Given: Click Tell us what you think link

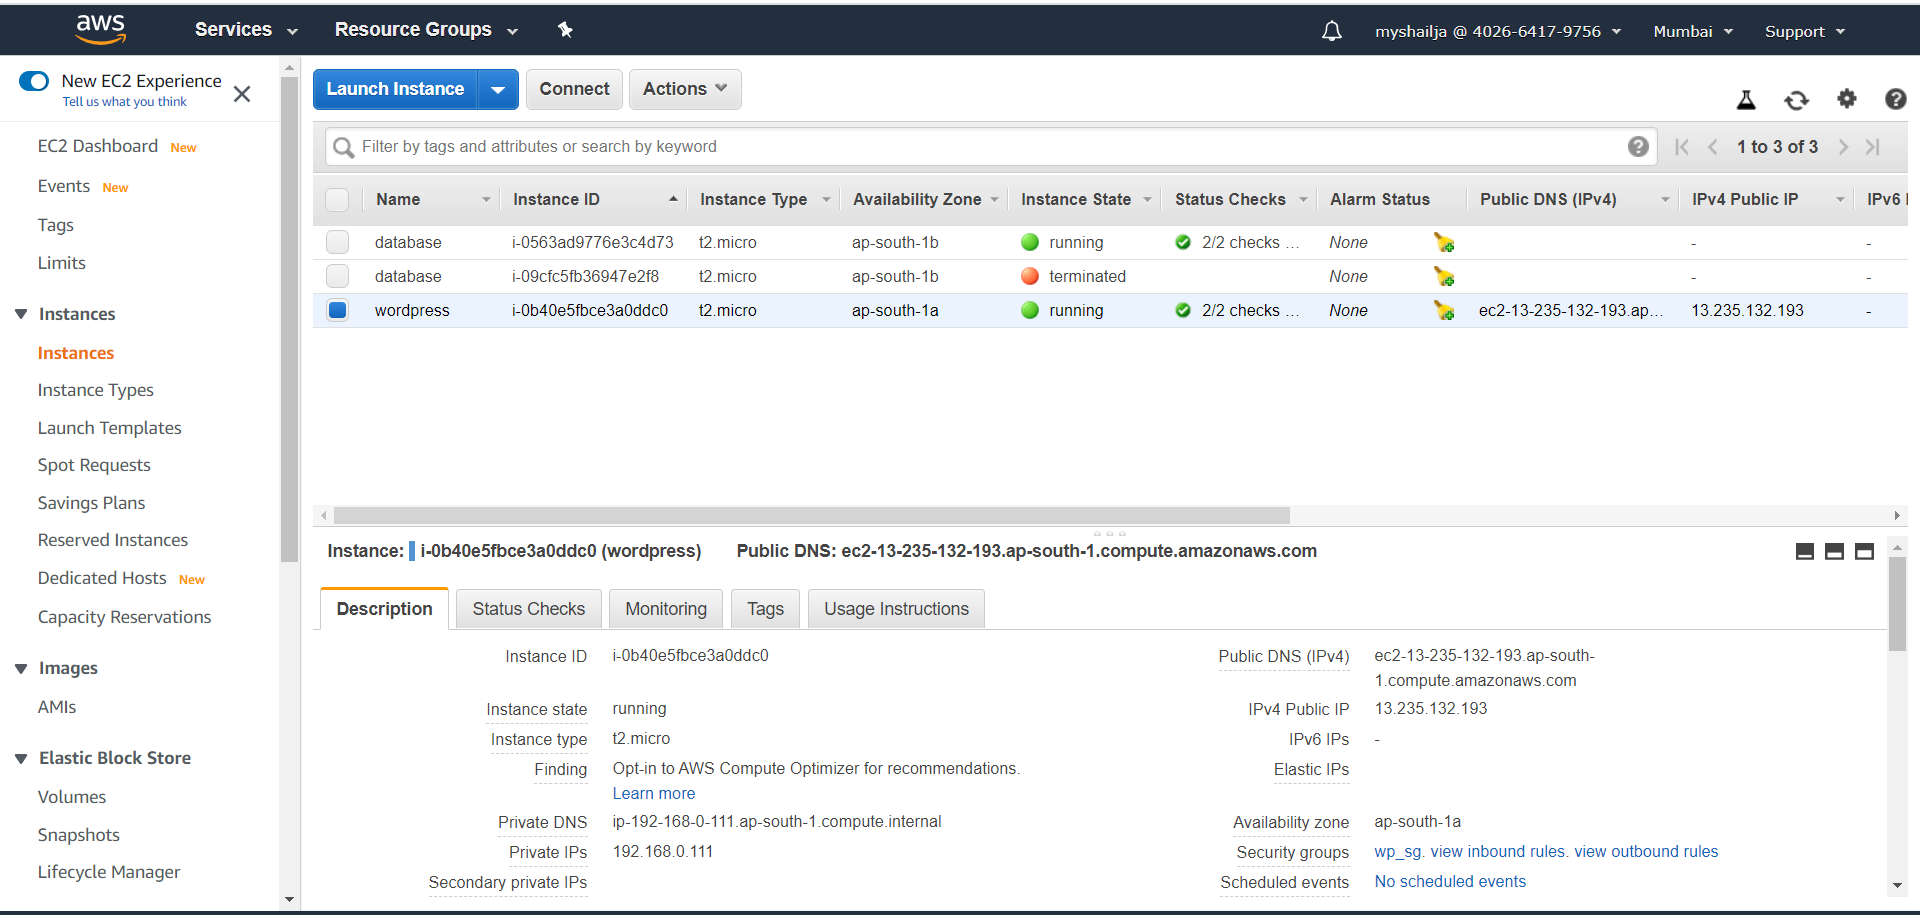Looking at the screenshot, I should [x=124, y=102].
